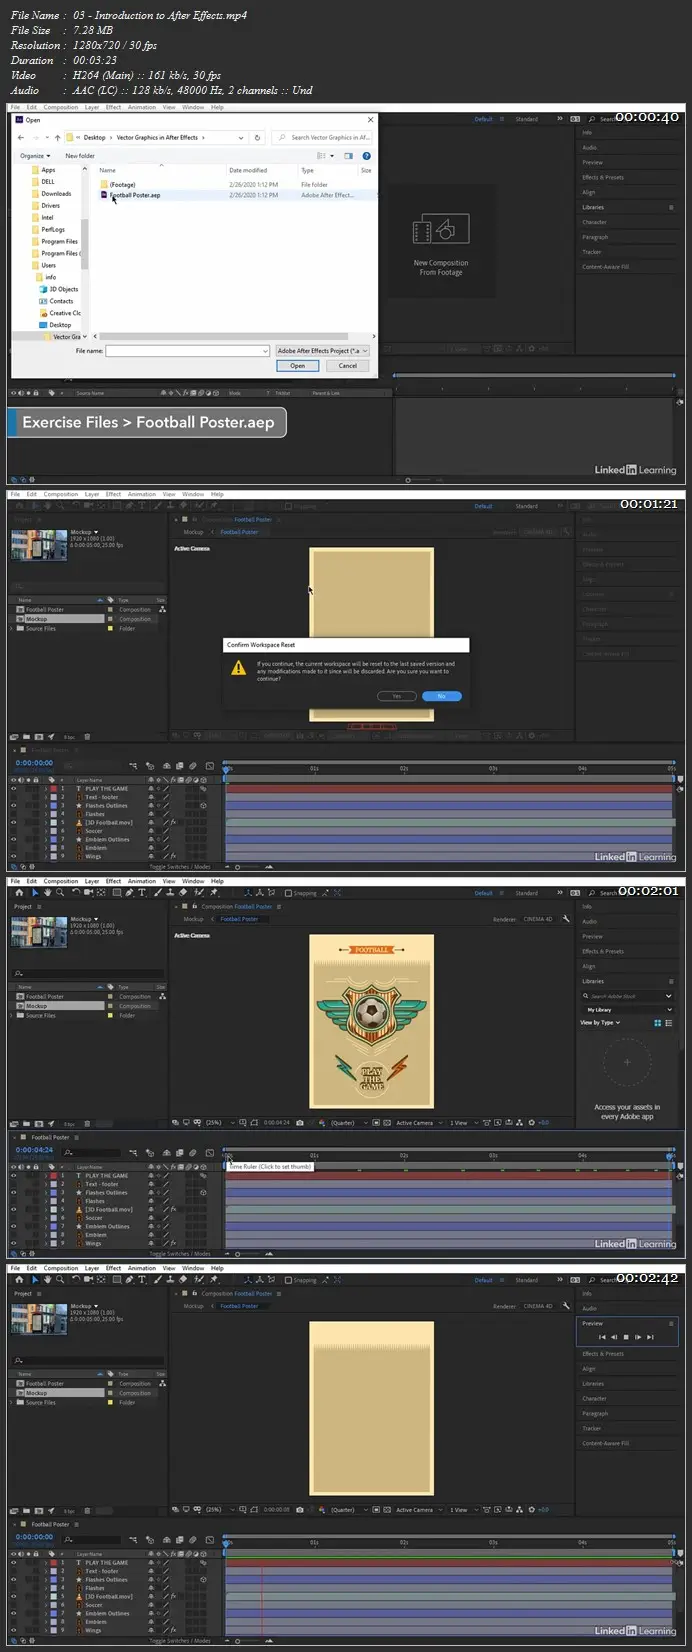Toggle Soccer layer visibility in 00:02:01 frame

click(14, 1218)
